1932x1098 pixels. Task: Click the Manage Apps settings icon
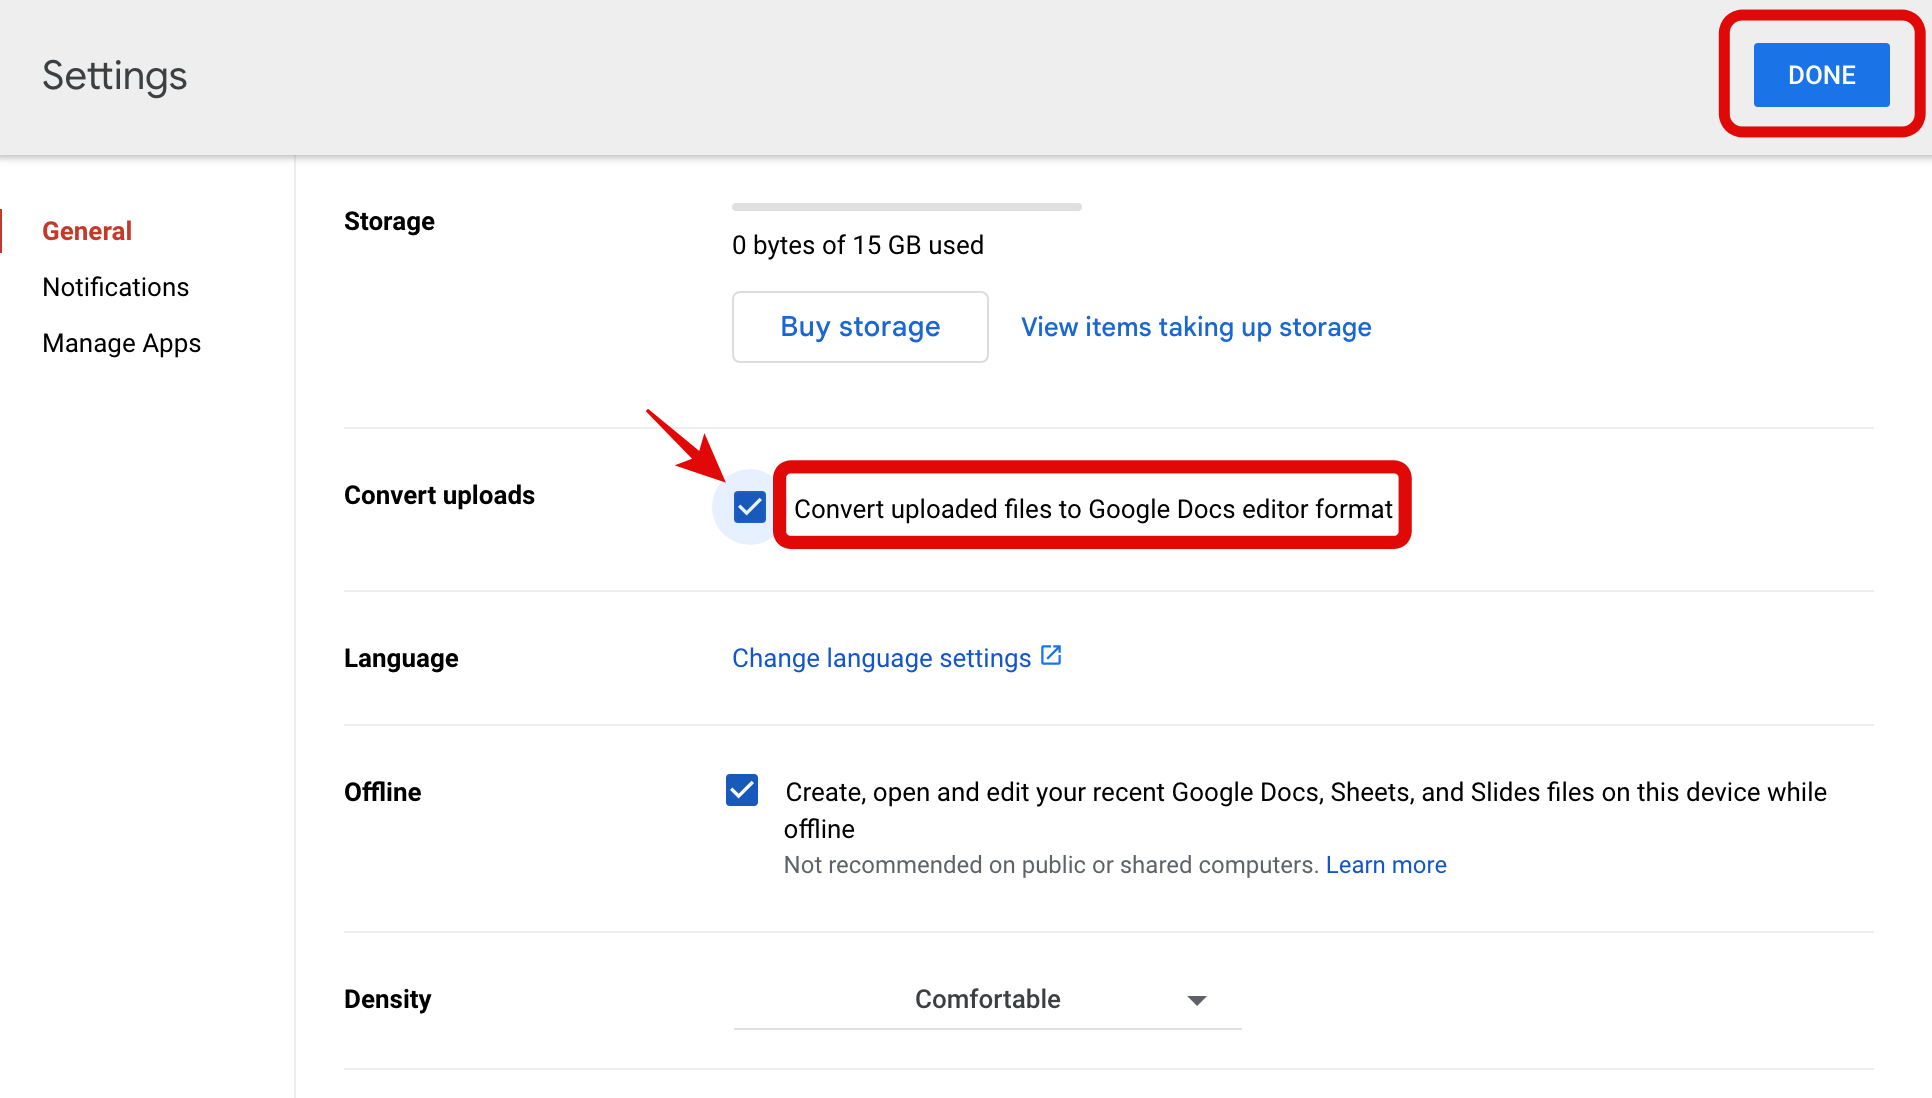[122, 343]
